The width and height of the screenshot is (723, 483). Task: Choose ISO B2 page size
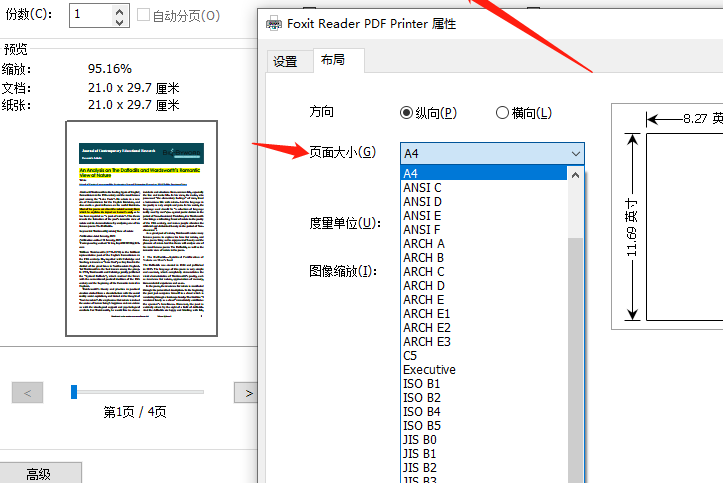pos(484,398)
